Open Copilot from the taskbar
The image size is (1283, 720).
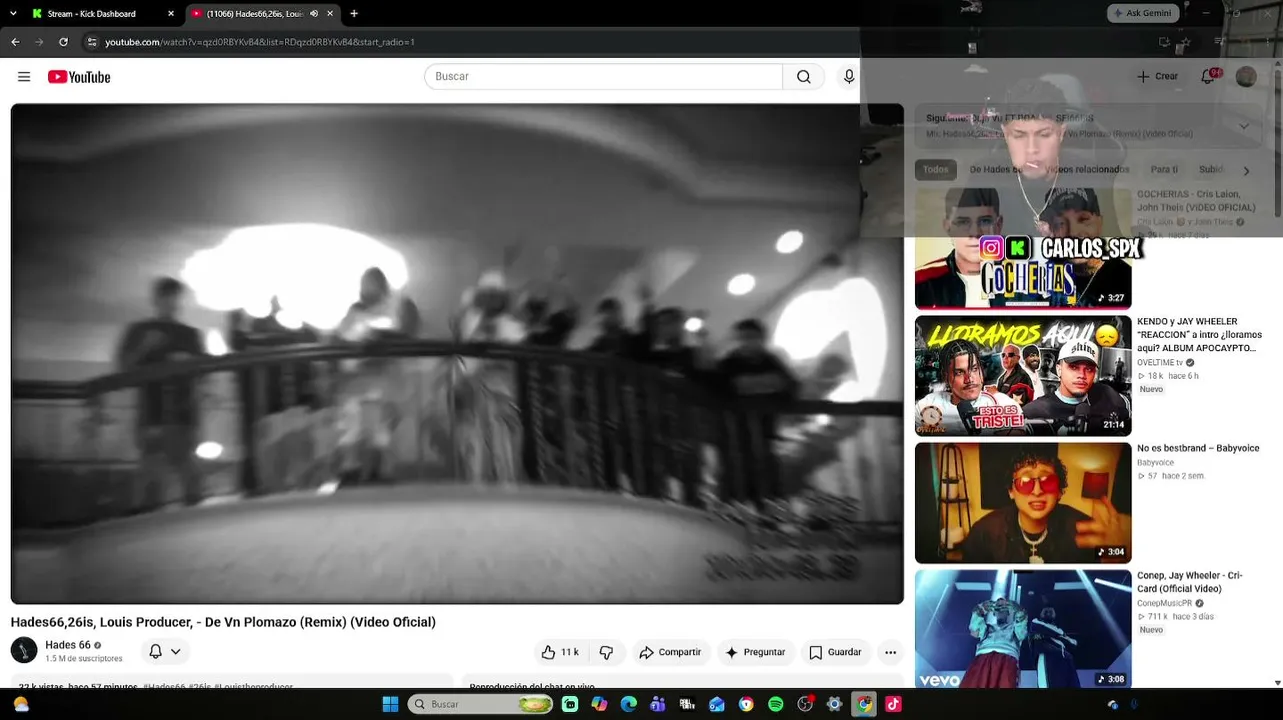click(x=599, y=704)
